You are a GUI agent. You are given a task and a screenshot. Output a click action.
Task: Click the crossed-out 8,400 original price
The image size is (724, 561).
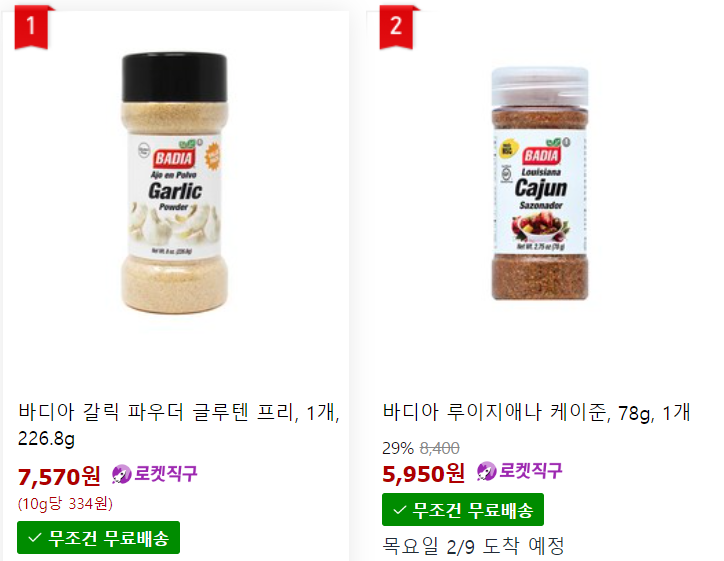440,448
